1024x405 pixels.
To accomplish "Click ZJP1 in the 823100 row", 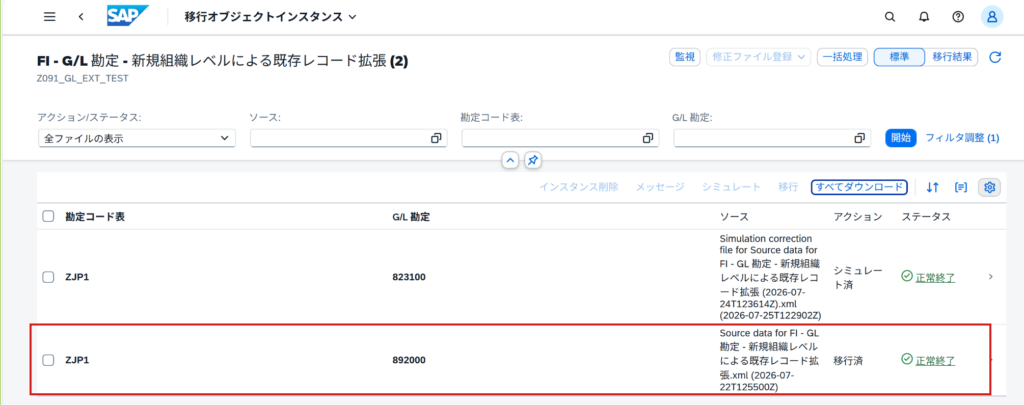I will click(77, 277).
